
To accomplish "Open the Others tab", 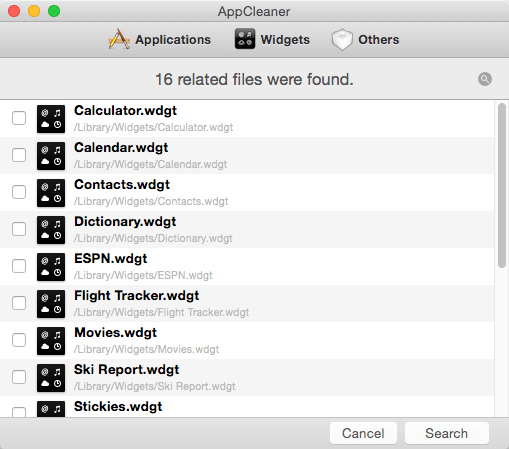I will point(365,40).
